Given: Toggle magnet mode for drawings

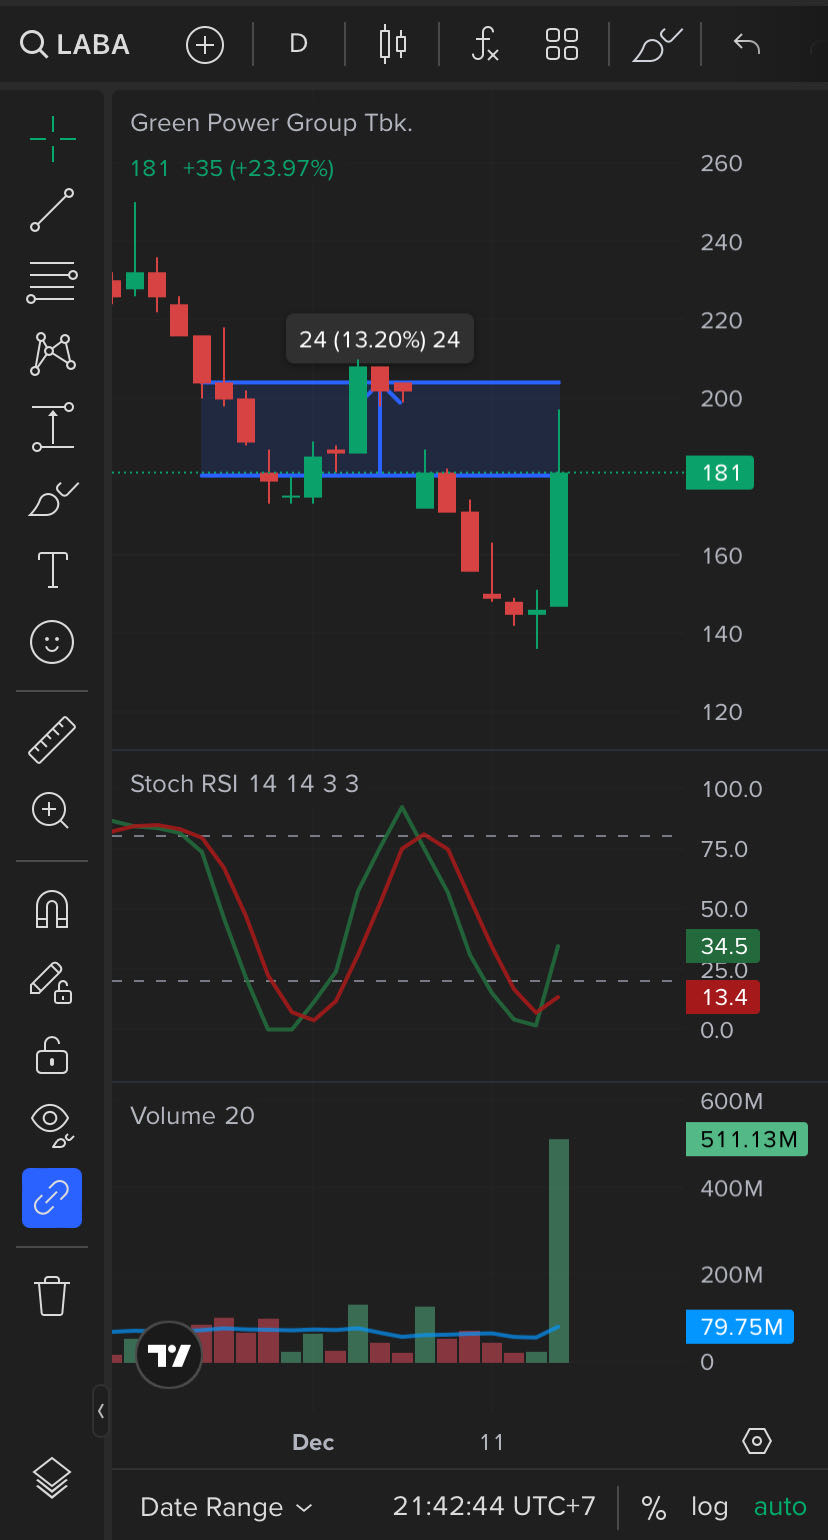Looking at the screenshot, I should tap(52, 909).
